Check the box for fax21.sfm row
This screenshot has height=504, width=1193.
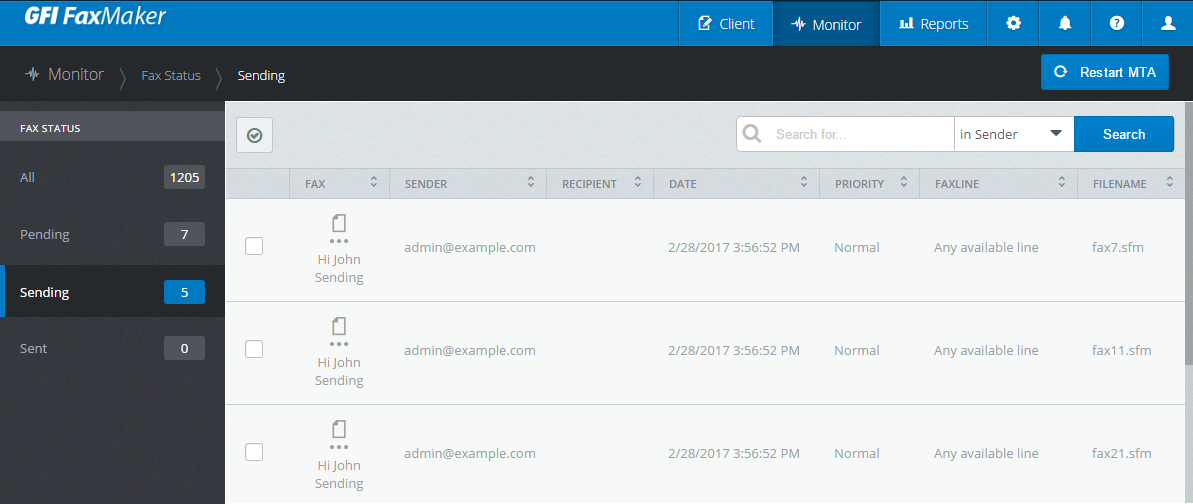[x=254, y=451]
